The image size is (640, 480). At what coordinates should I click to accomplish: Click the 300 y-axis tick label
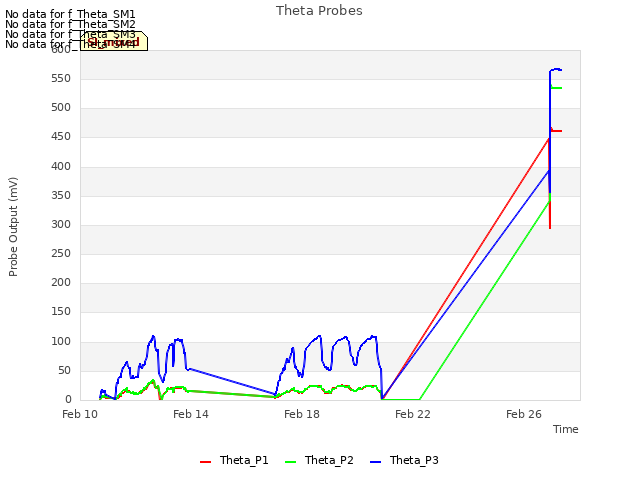pyautogui.click(x=61, y=224)
